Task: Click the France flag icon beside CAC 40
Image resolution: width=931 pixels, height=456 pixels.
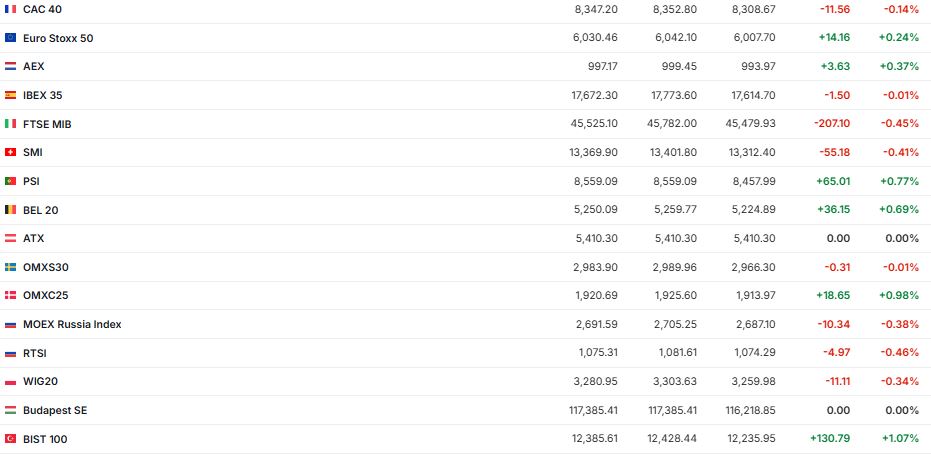Action: coord(10,9)
